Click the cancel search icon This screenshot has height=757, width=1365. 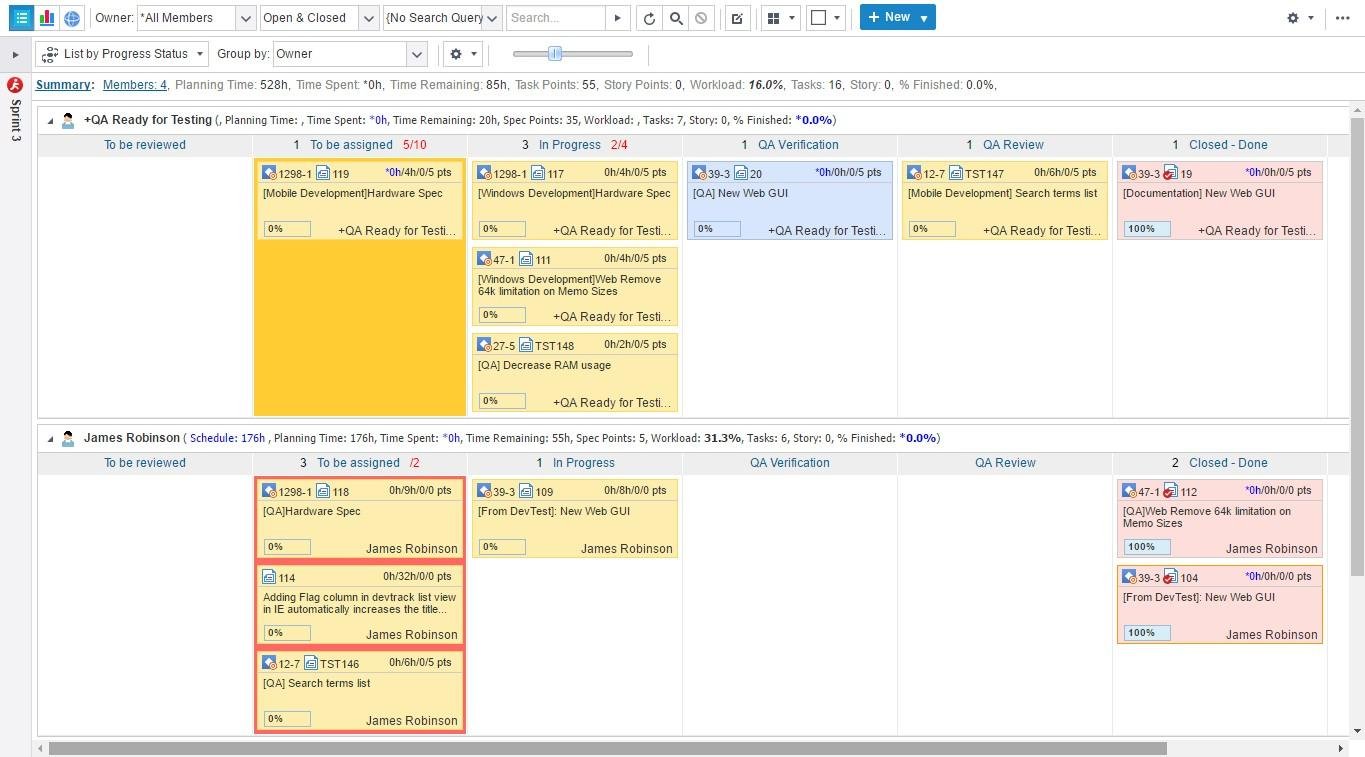coord(701,18)
